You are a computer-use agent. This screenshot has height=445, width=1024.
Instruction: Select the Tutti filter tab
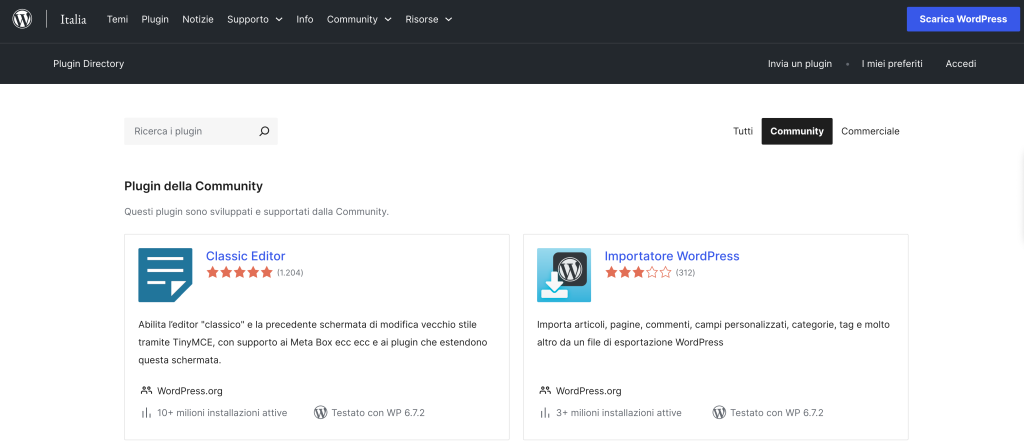[x=743, y=131]
